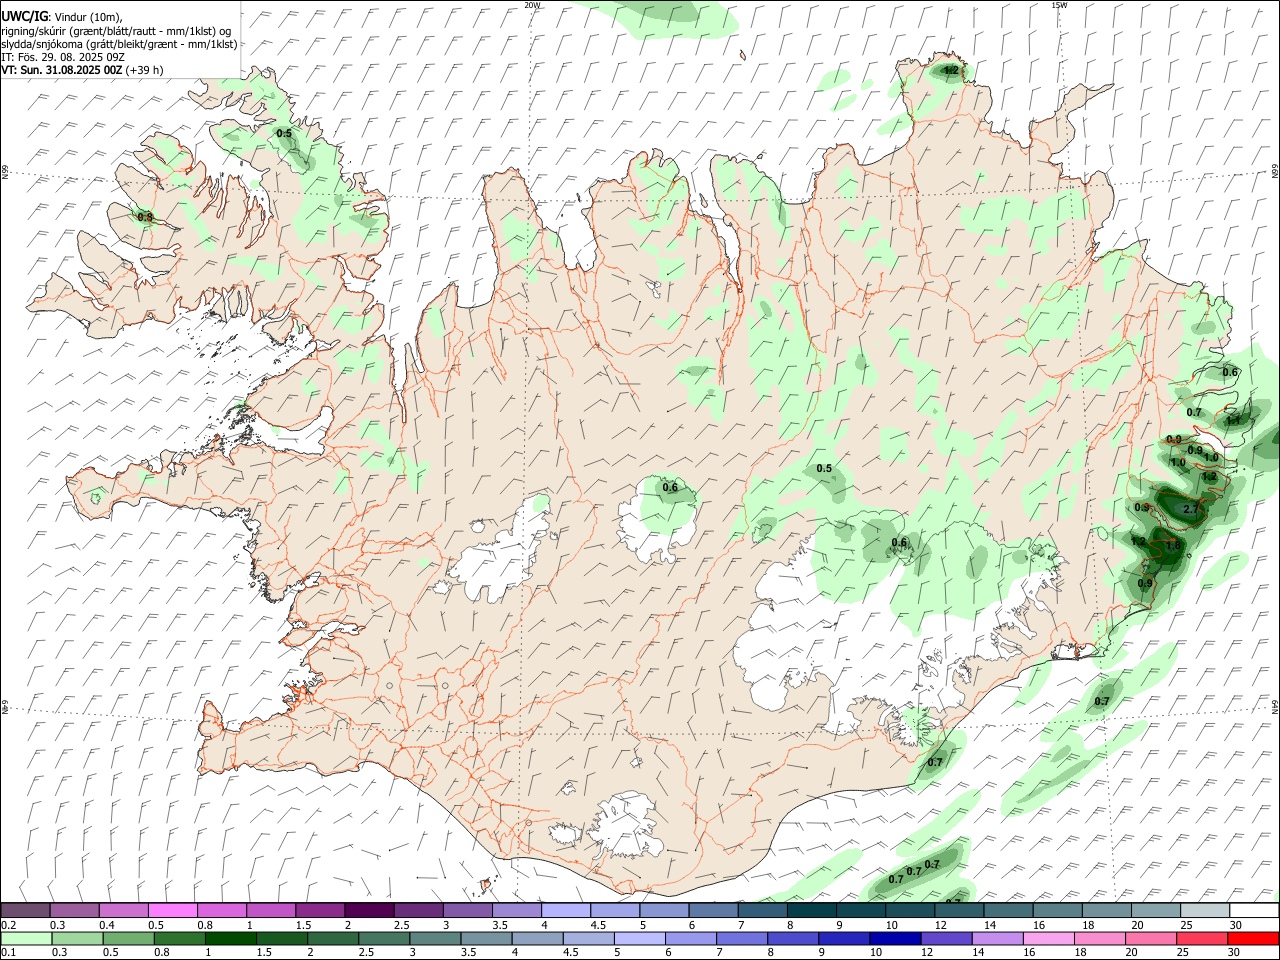Click the '0.1' label under the mint rain swatch

coord(7,953)
